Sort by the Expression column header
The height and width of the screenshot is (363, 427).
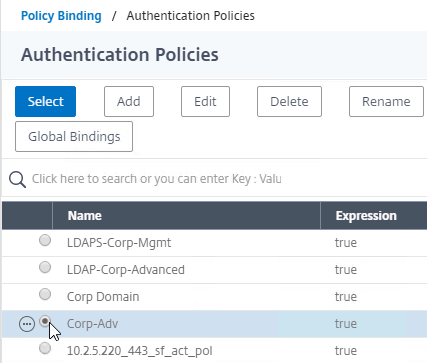(x=366, y=216)
